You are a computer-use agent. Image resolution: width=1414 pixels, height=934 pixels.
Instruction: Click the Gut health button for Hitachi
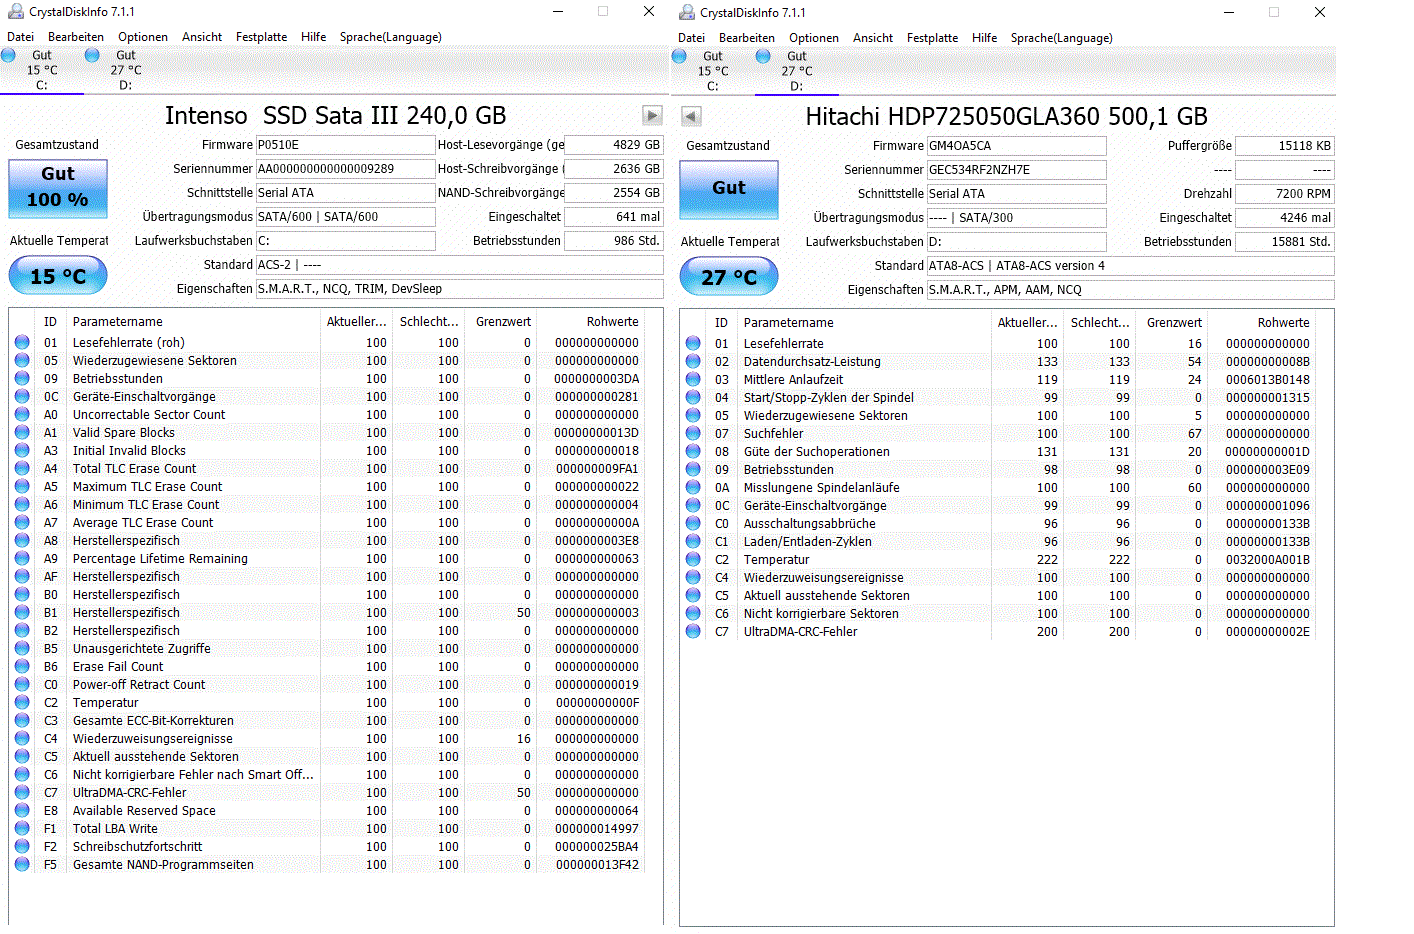[x=729, y=189]
